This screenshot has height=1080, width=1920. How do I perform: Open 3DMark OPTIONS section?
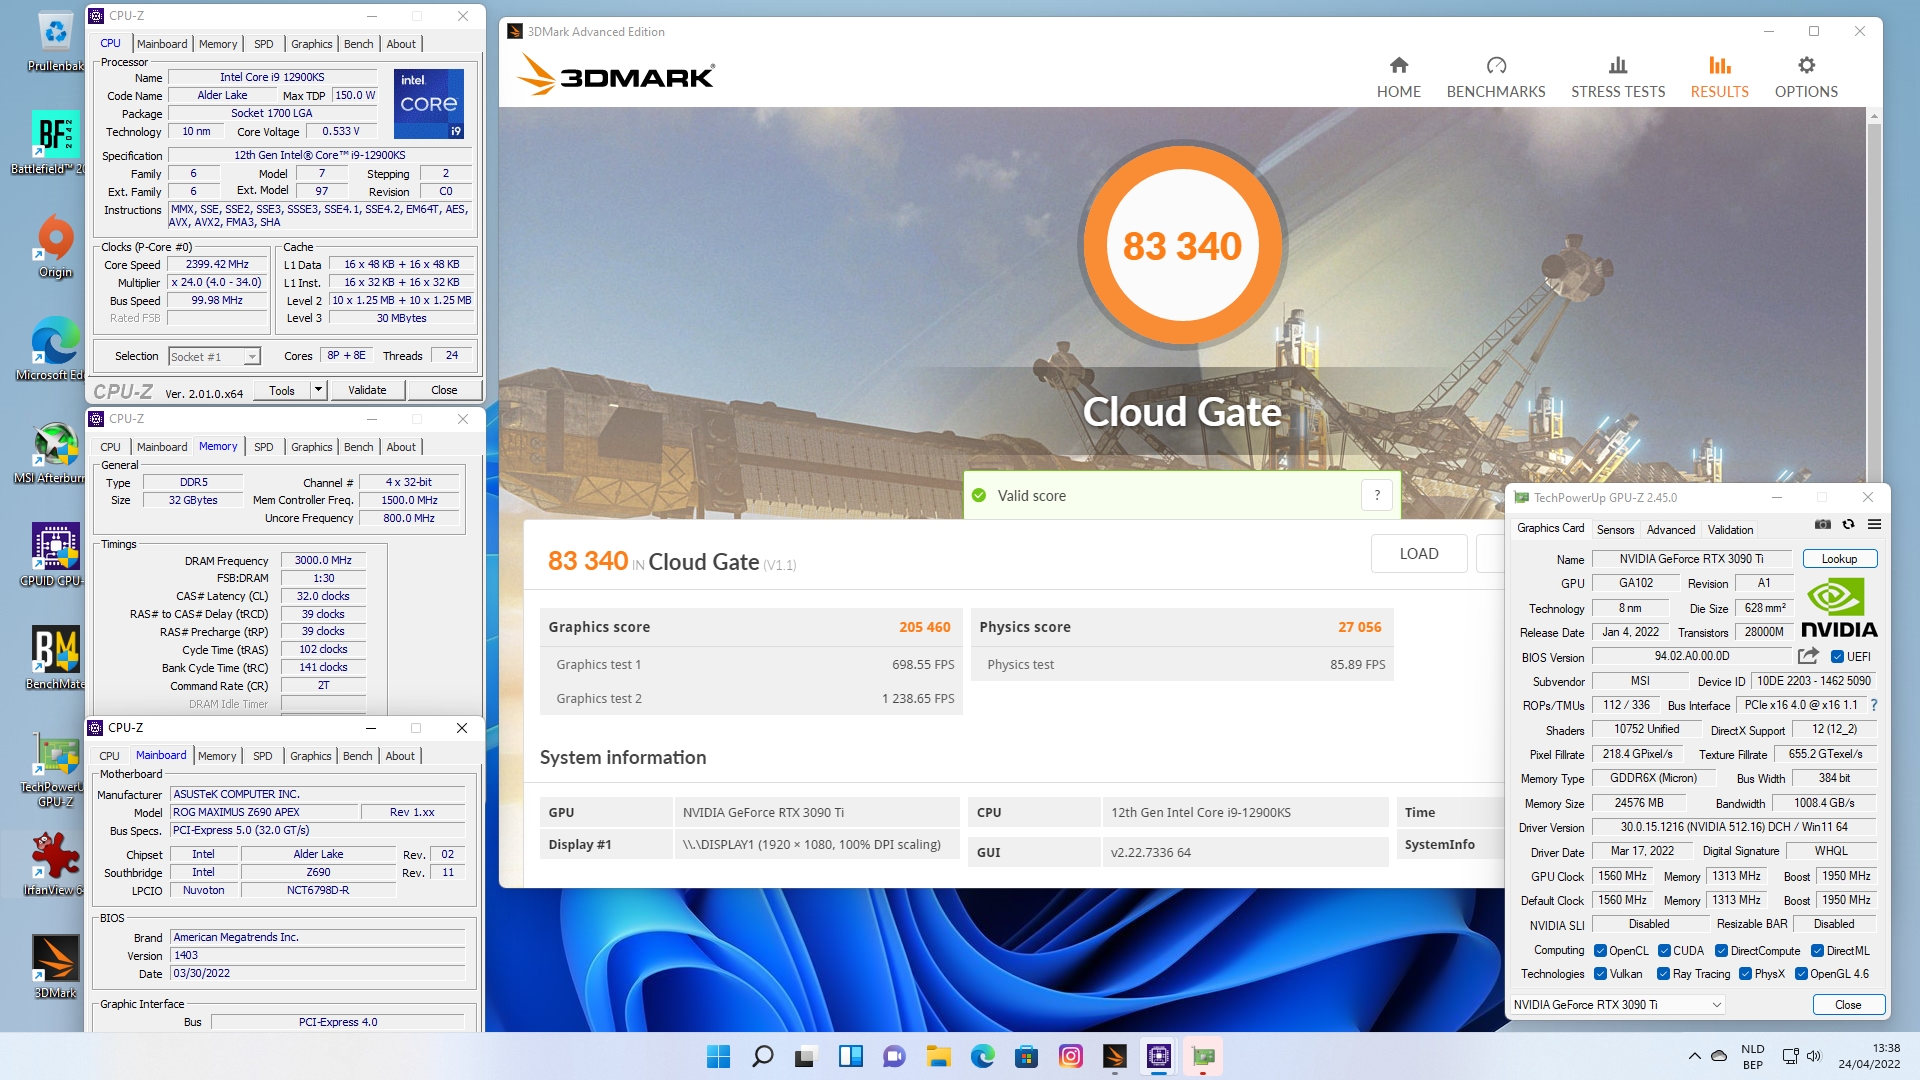click(1806, 78)
